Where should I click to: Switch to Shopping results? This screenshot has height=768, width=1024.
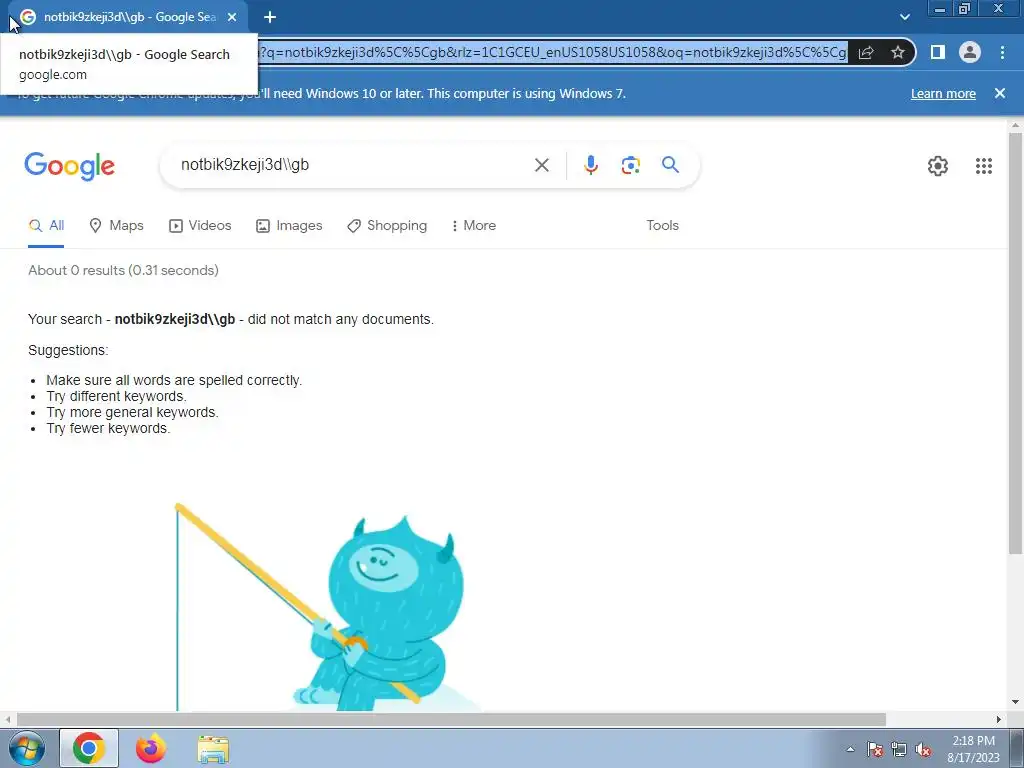coord(387,225)
